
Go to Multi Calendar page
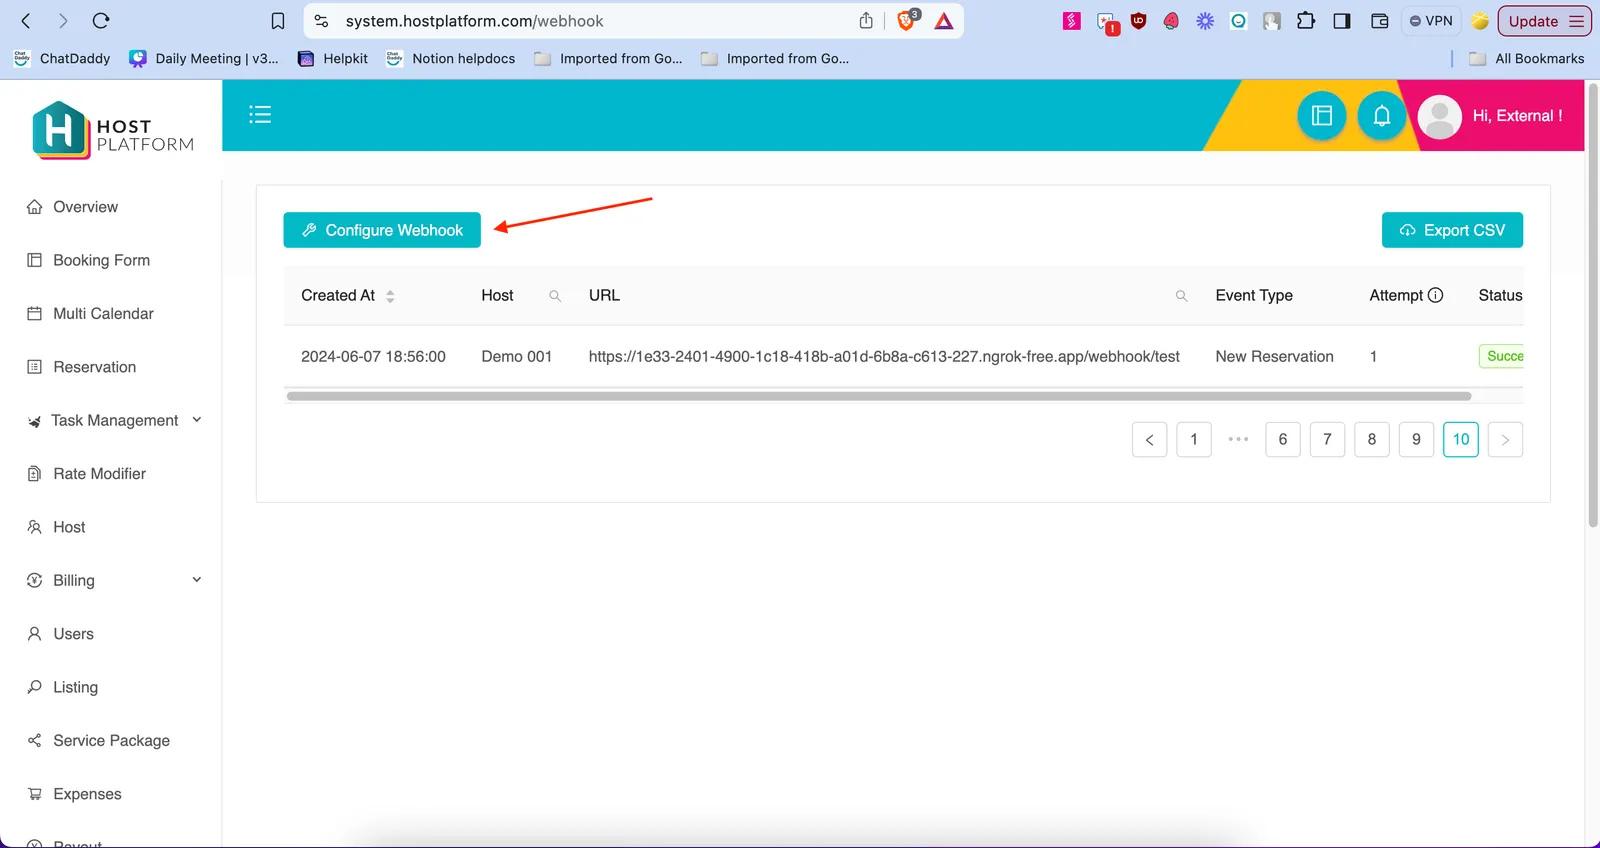point(103,314)
